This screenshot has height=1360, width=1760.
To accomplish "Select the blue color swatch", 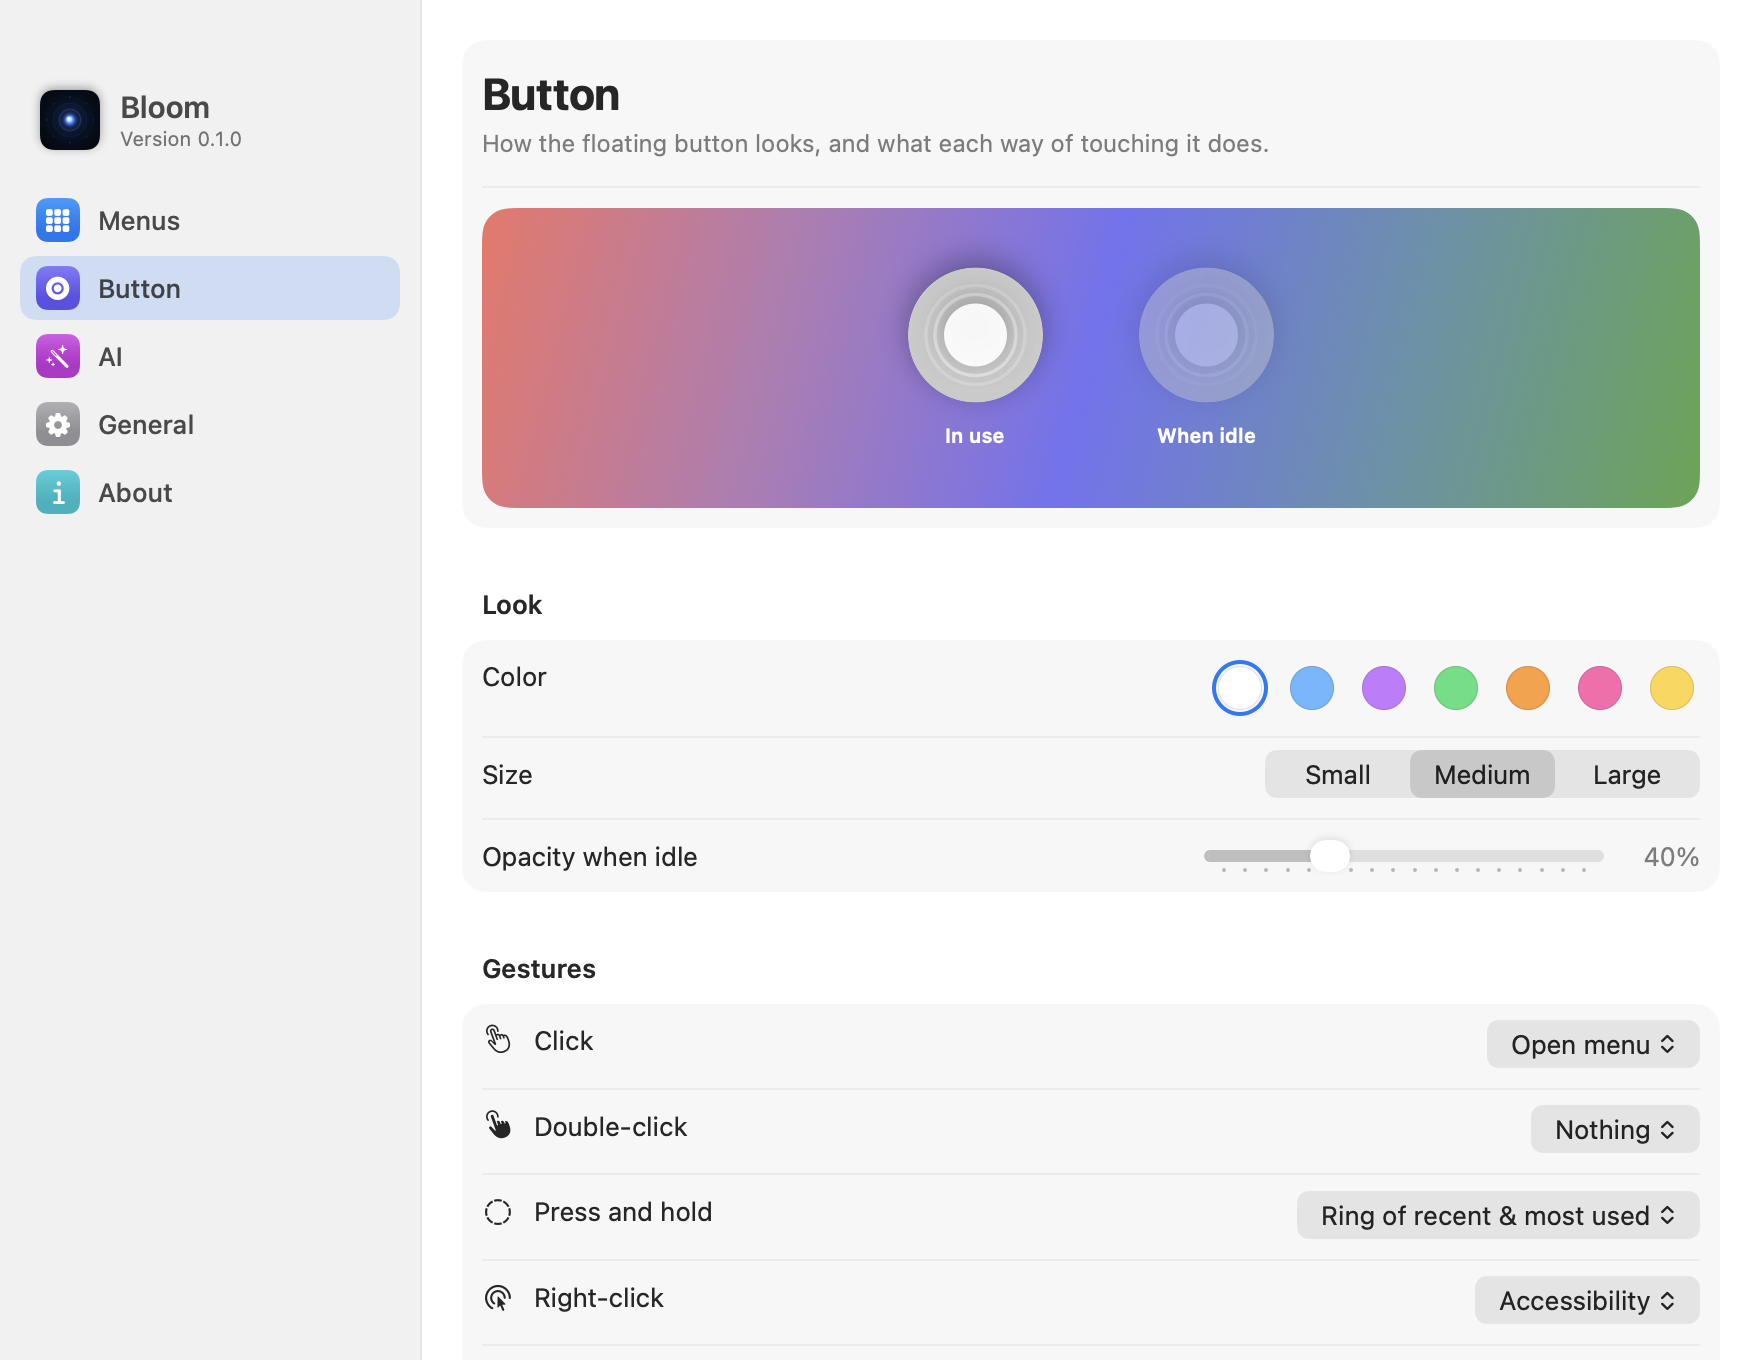I will coord(1312,688).
